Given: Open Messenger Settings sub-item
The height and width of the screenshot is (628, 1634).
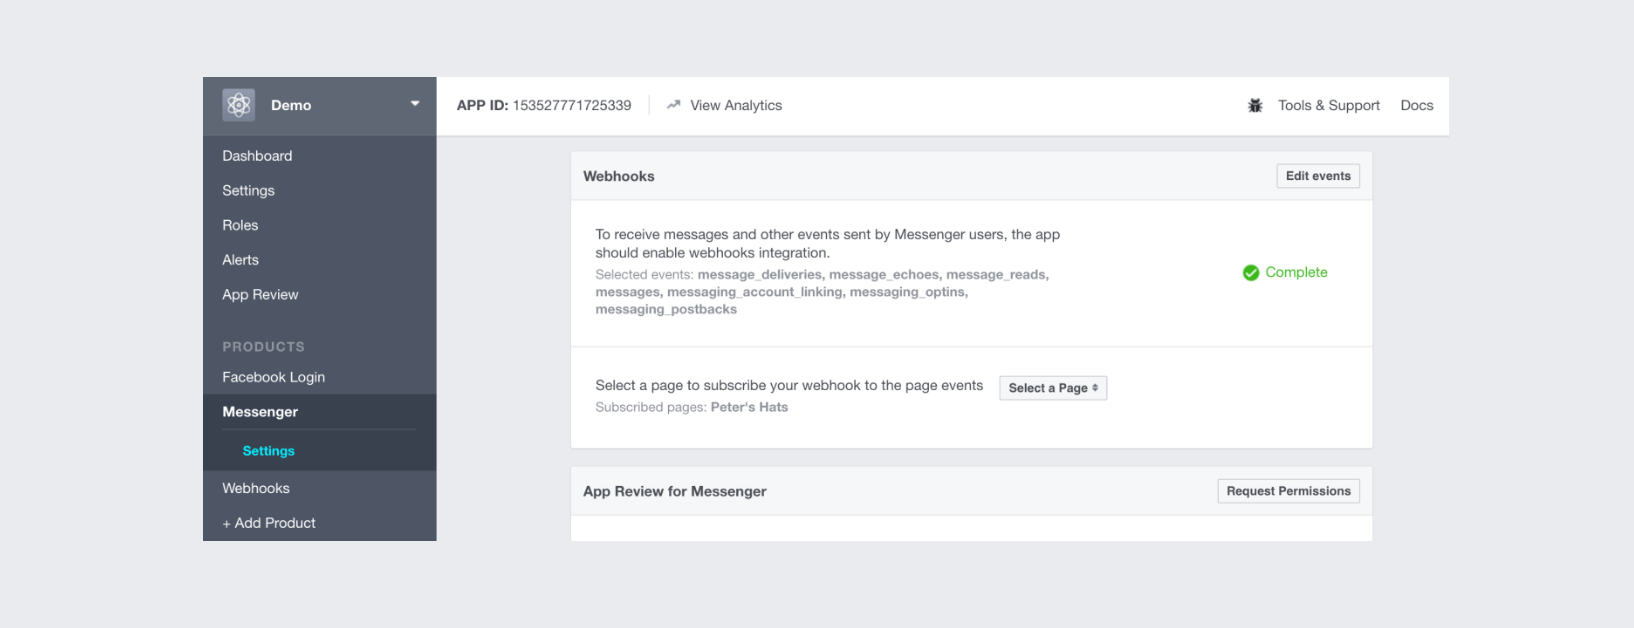Looking at the screenshot, I should click(x=268, y=451).
